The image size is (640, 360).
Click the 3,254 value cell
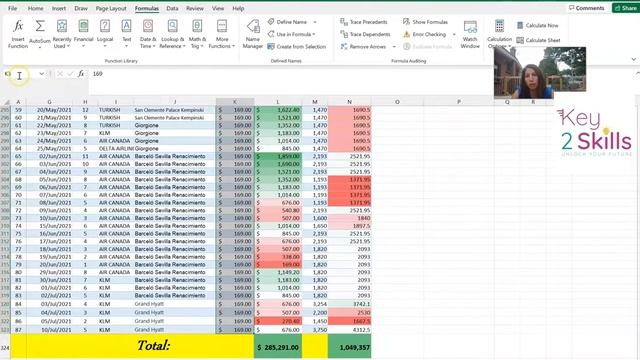[315, 304]
